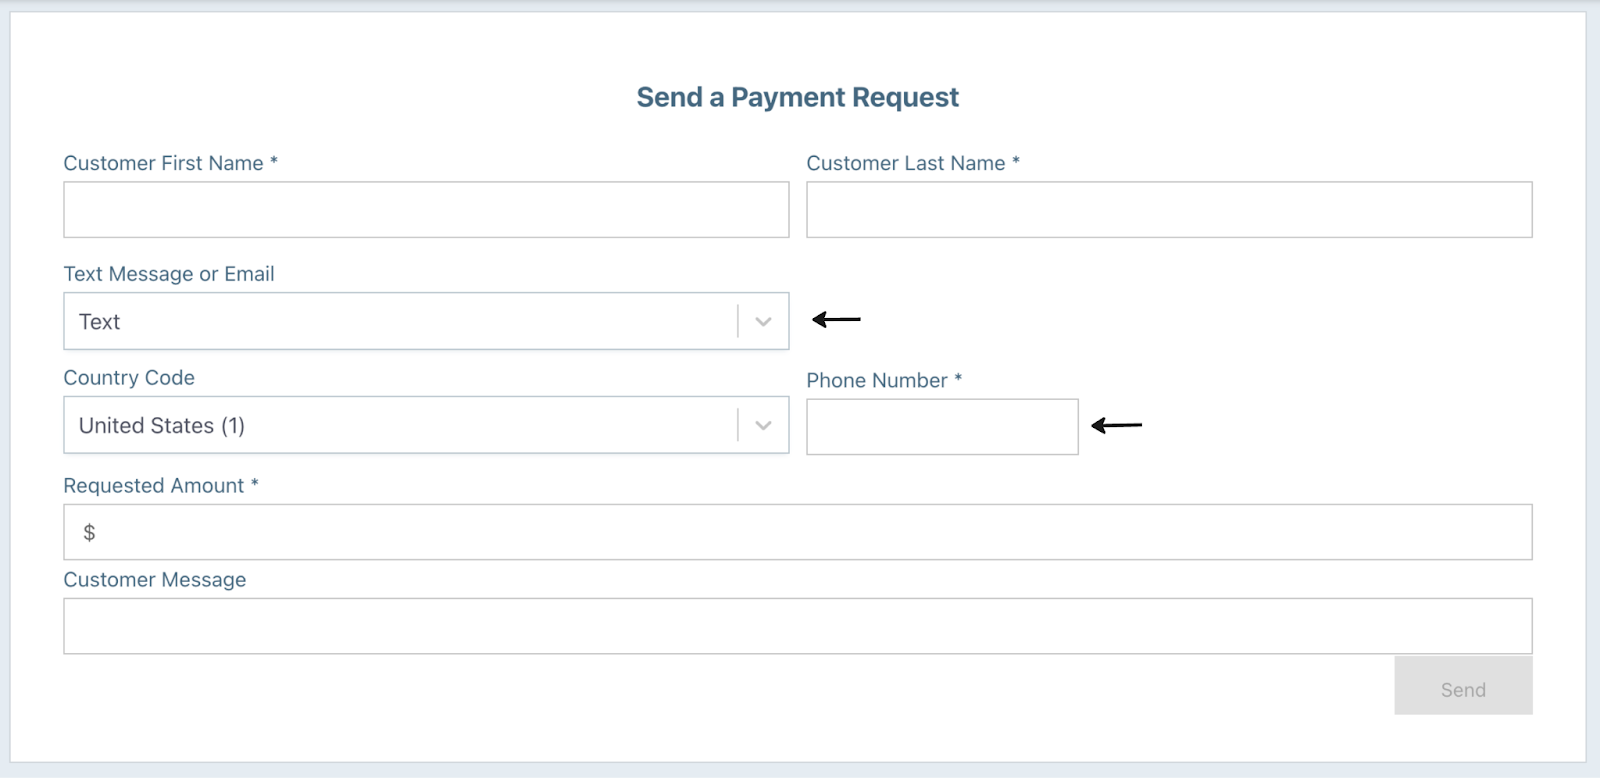Click the 'Customer Message' label
1600x778 pixels.
[155, 580]
